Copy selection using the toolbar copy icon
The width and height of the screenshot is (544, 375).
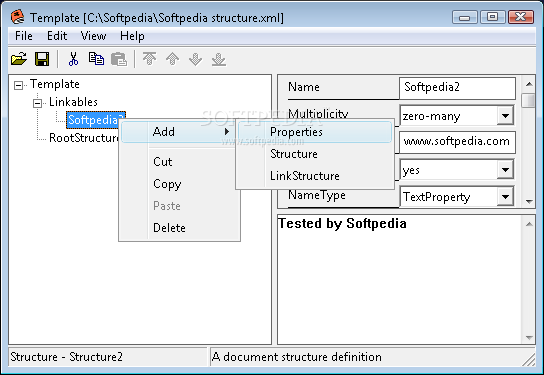point(96,59)
